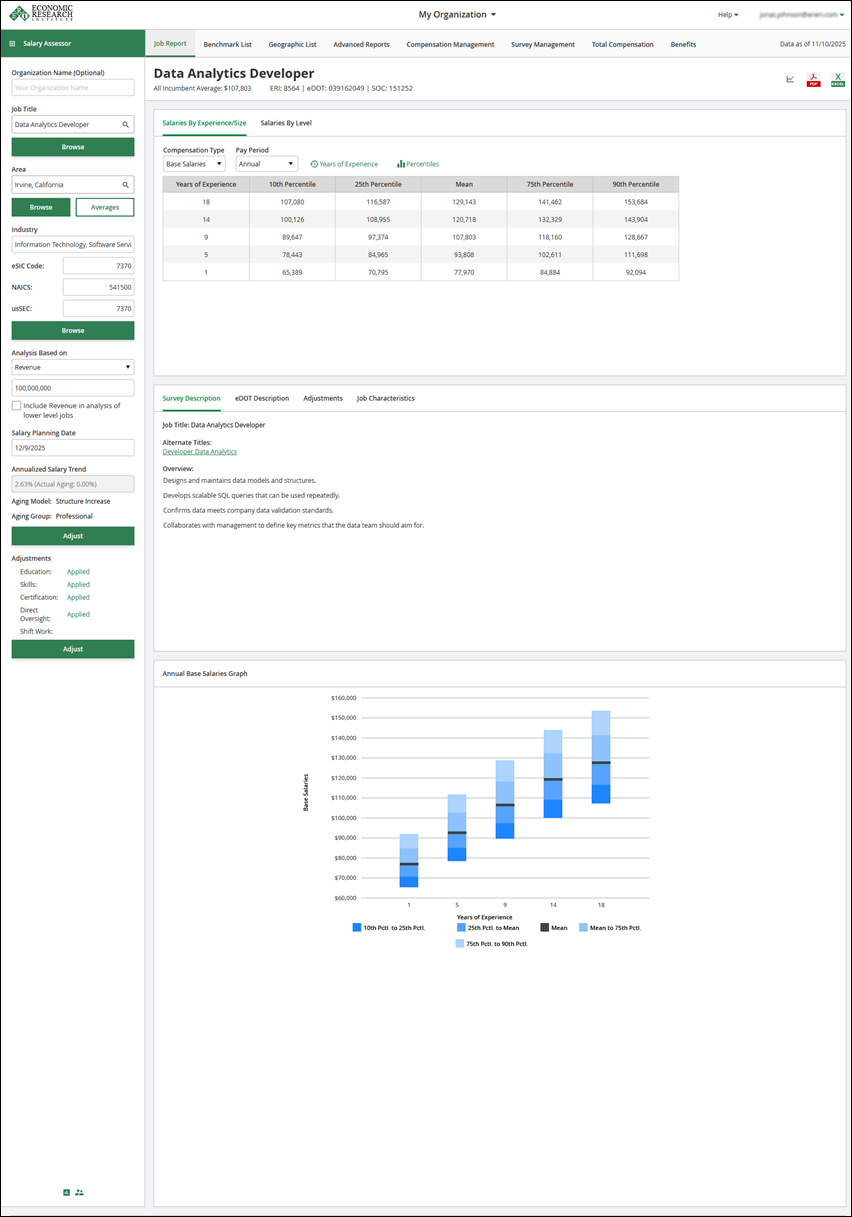Expand the Analysis Based on Revenue dropdown
Screen dimensions: 852x1217
point(73,367)
